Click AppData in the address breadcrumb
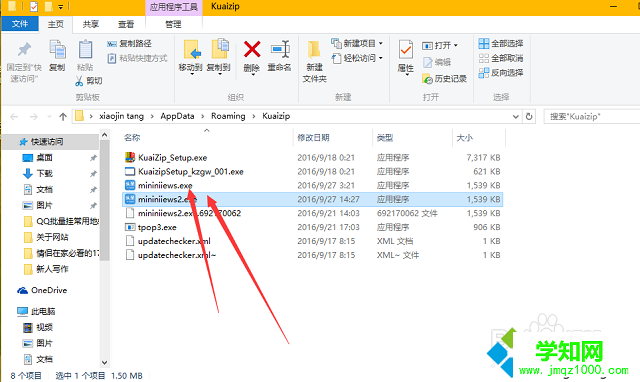Screen dimensions: 640x382 pyautogui.click(x=177, y=116)
